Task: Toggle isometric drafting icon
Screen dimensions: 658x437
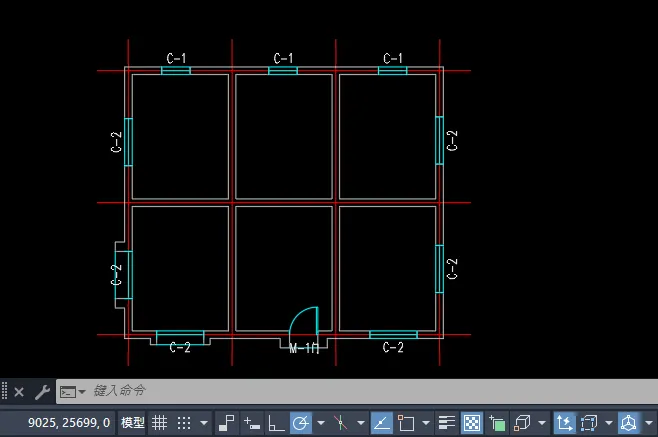Action: [x=341, y=423]
